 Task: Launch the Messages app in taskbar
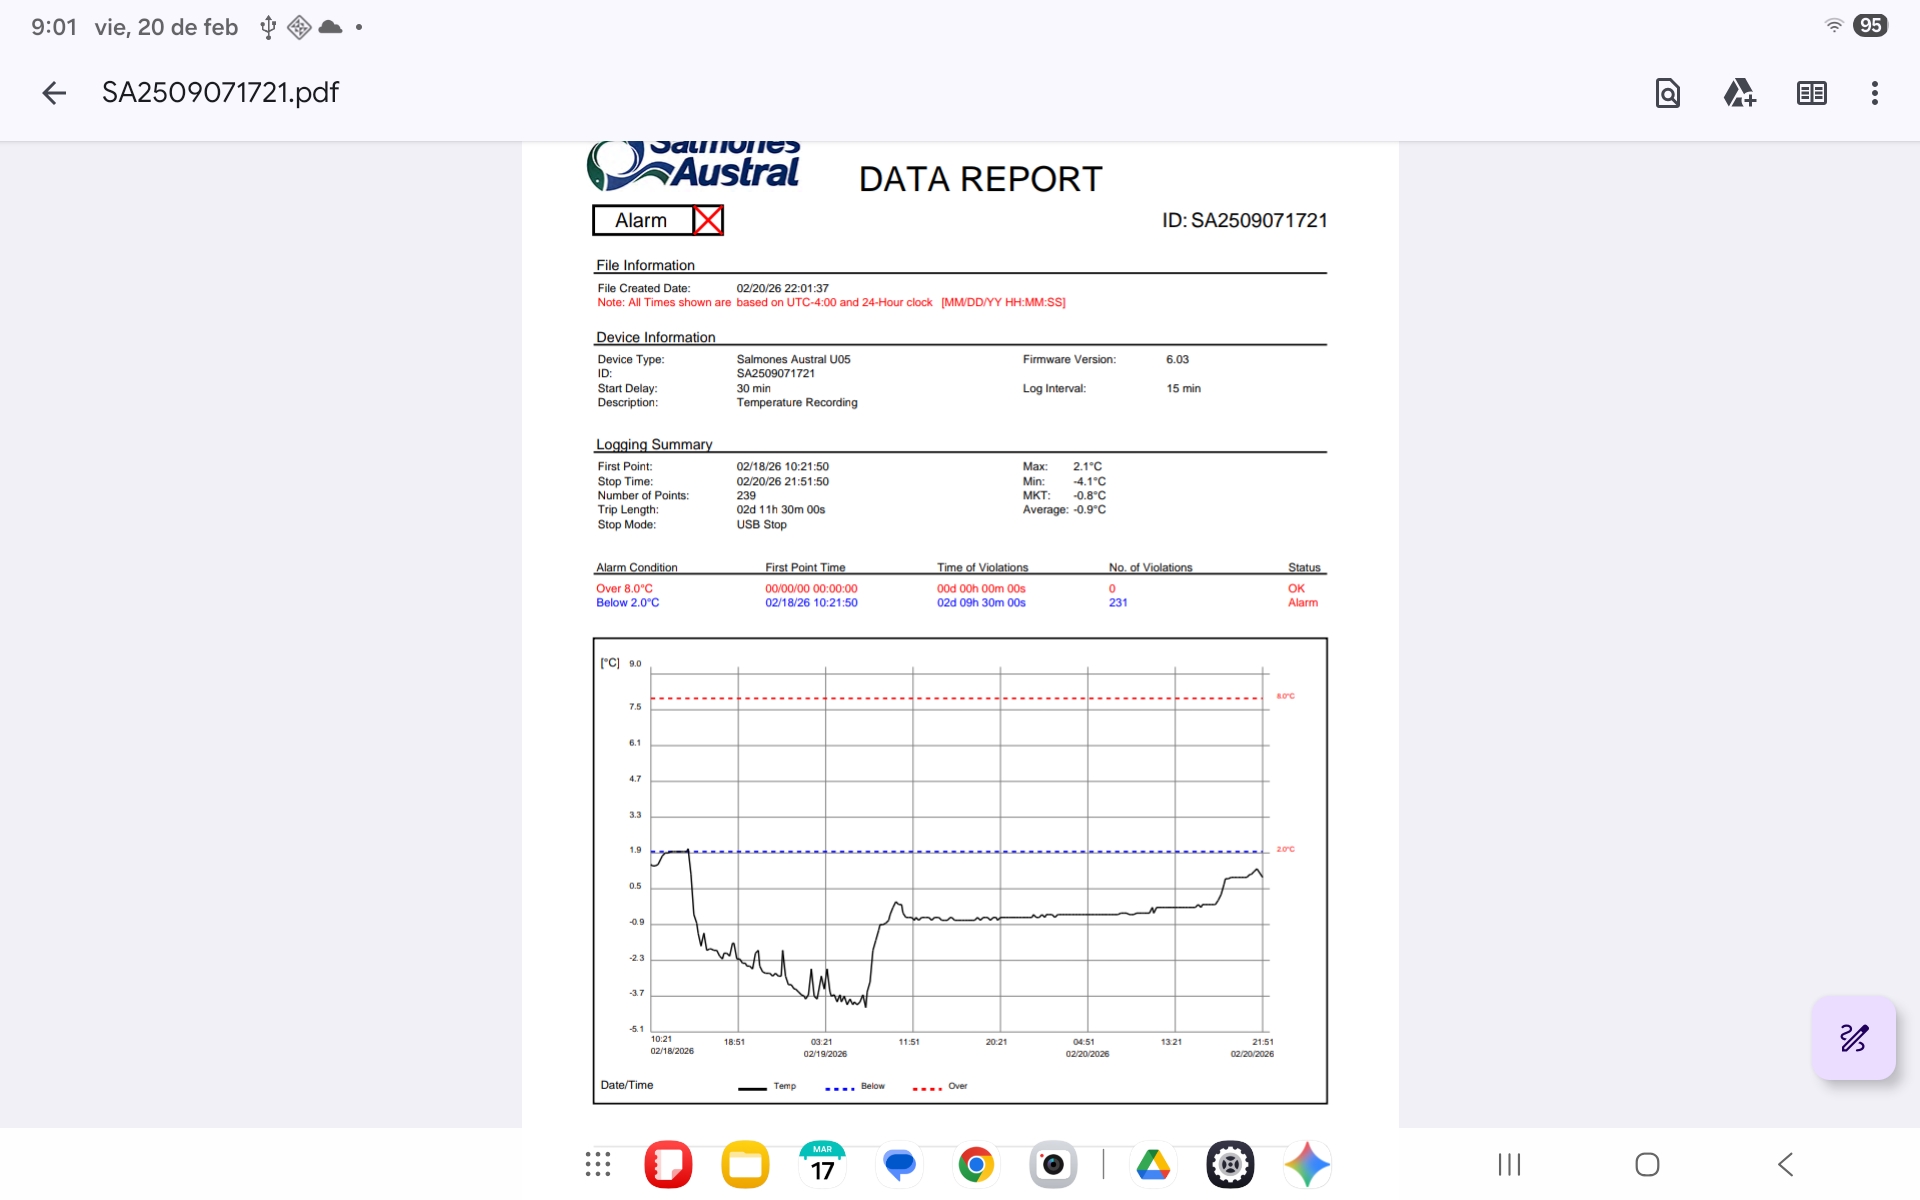click(x=899, y=1164)
